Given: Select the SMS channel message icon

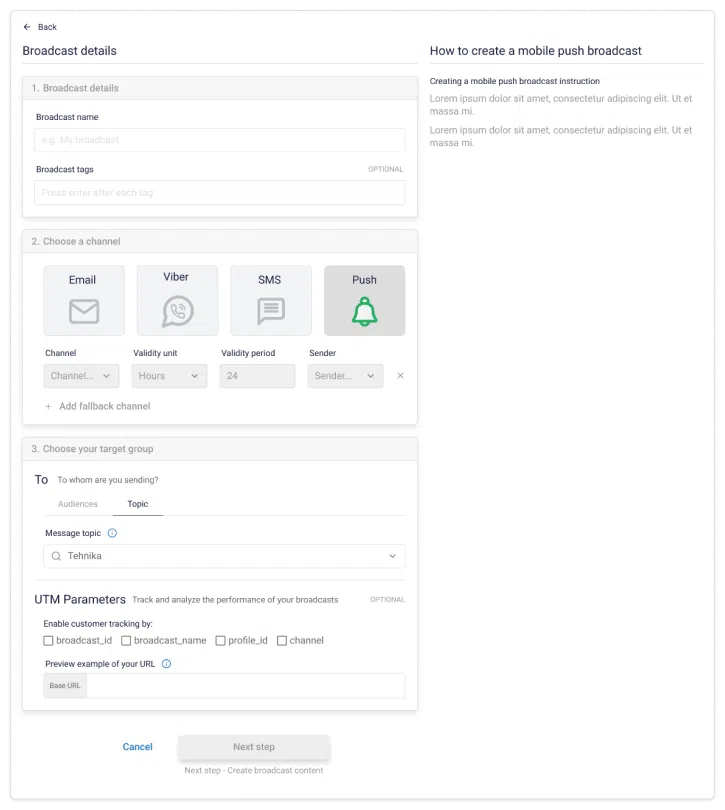Looking at the screenshot, I should 270,312.
